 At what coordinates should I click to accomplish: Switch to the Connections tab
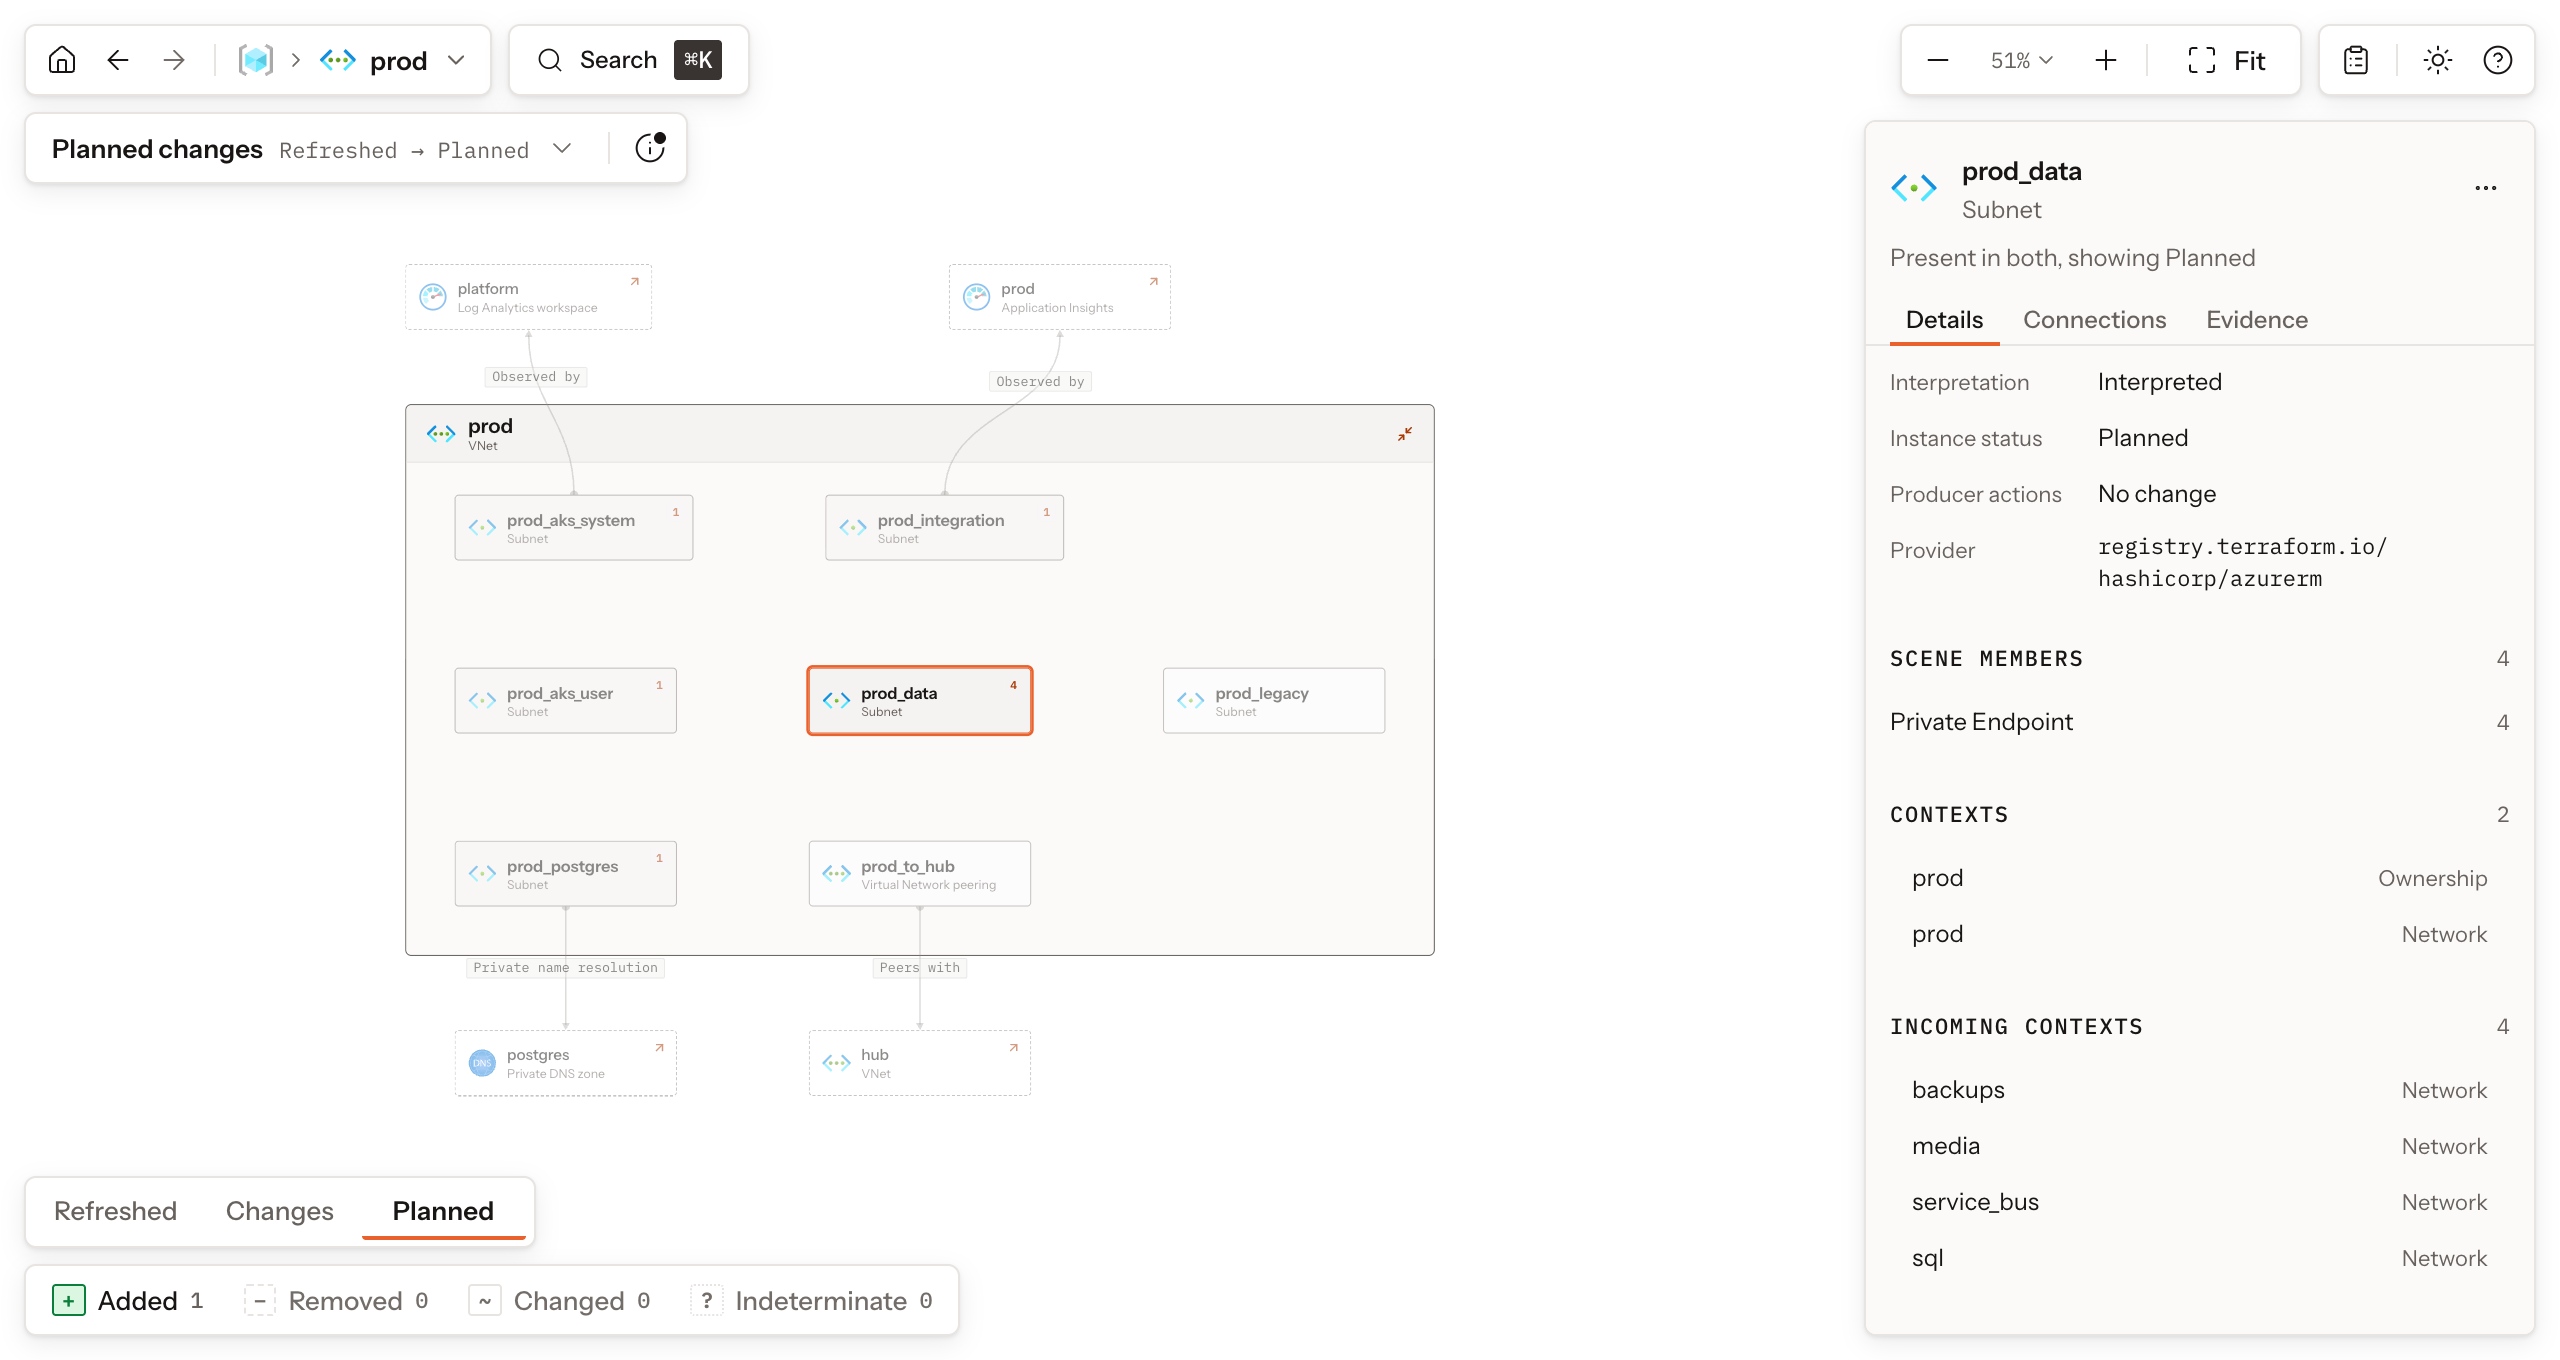[x=2095, y=320]
